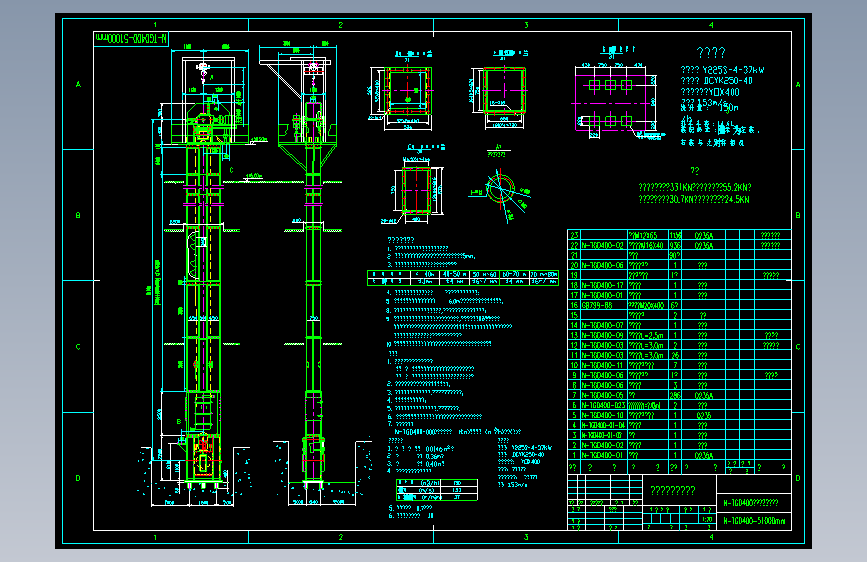The height and width of the screenshot is (562, 867).
Task: Click zone number 4 on the top border
Action: pos(711,25)
